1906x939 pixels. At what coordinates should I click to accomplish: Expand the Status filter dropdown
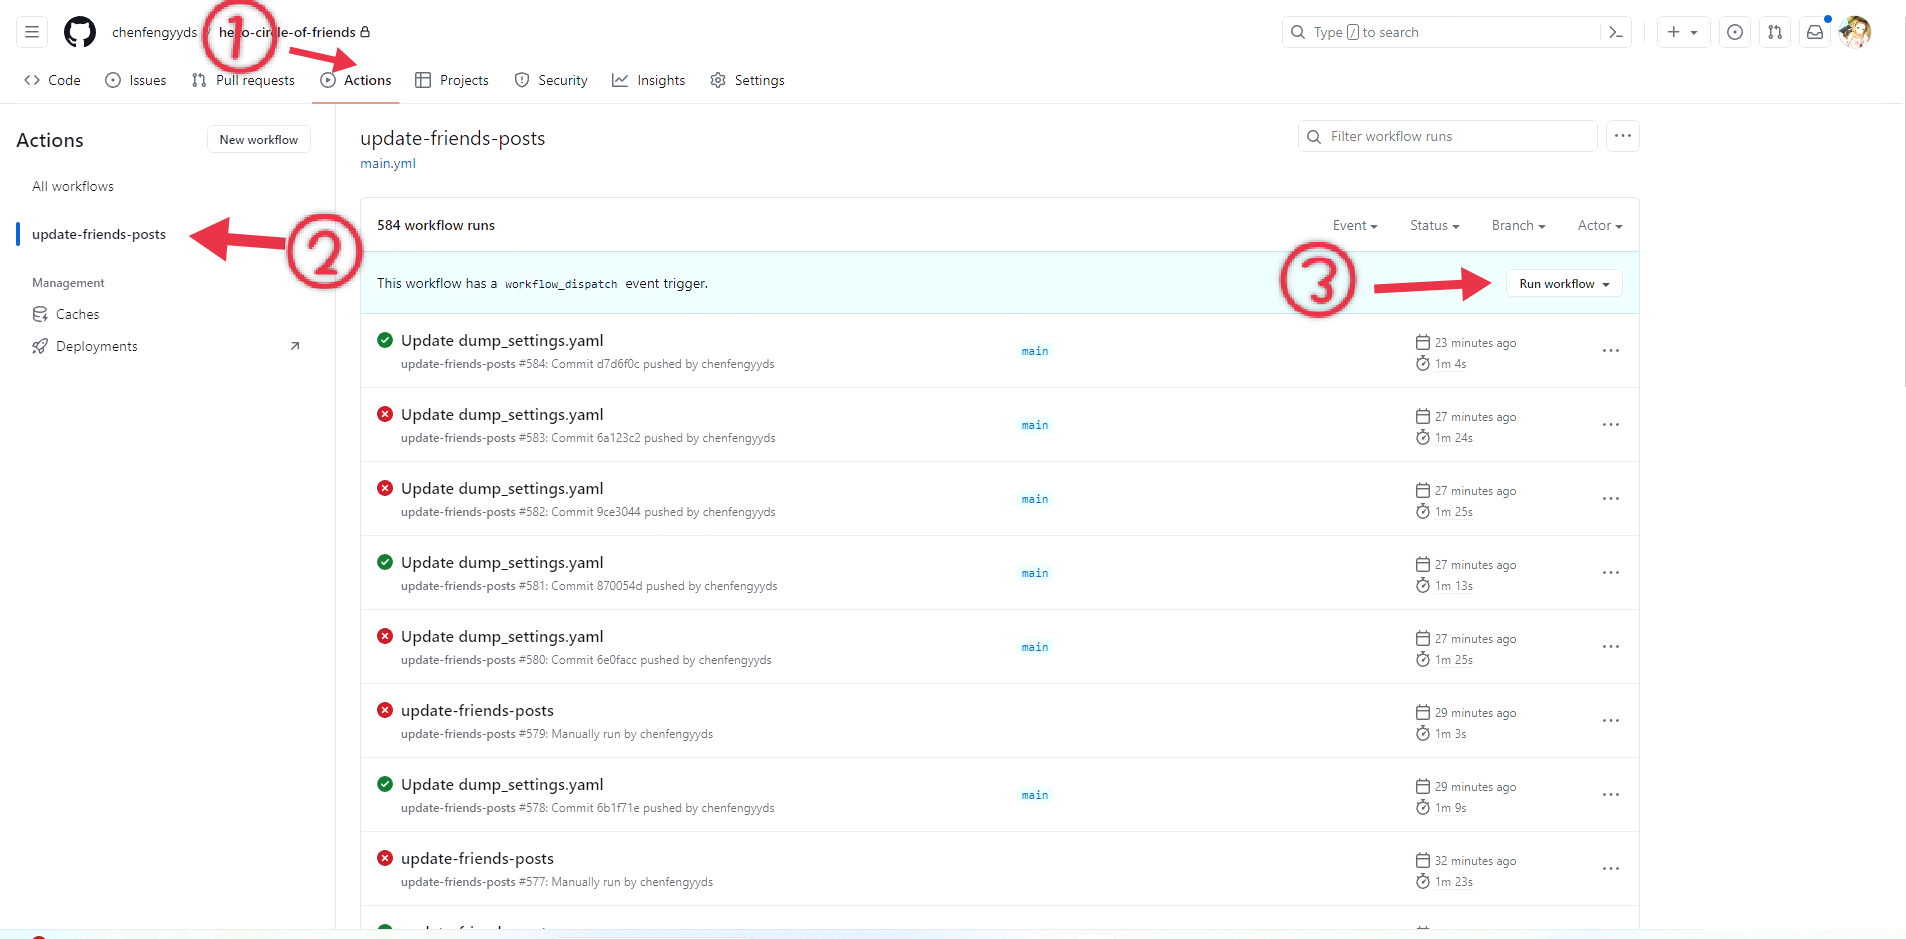1435,226
